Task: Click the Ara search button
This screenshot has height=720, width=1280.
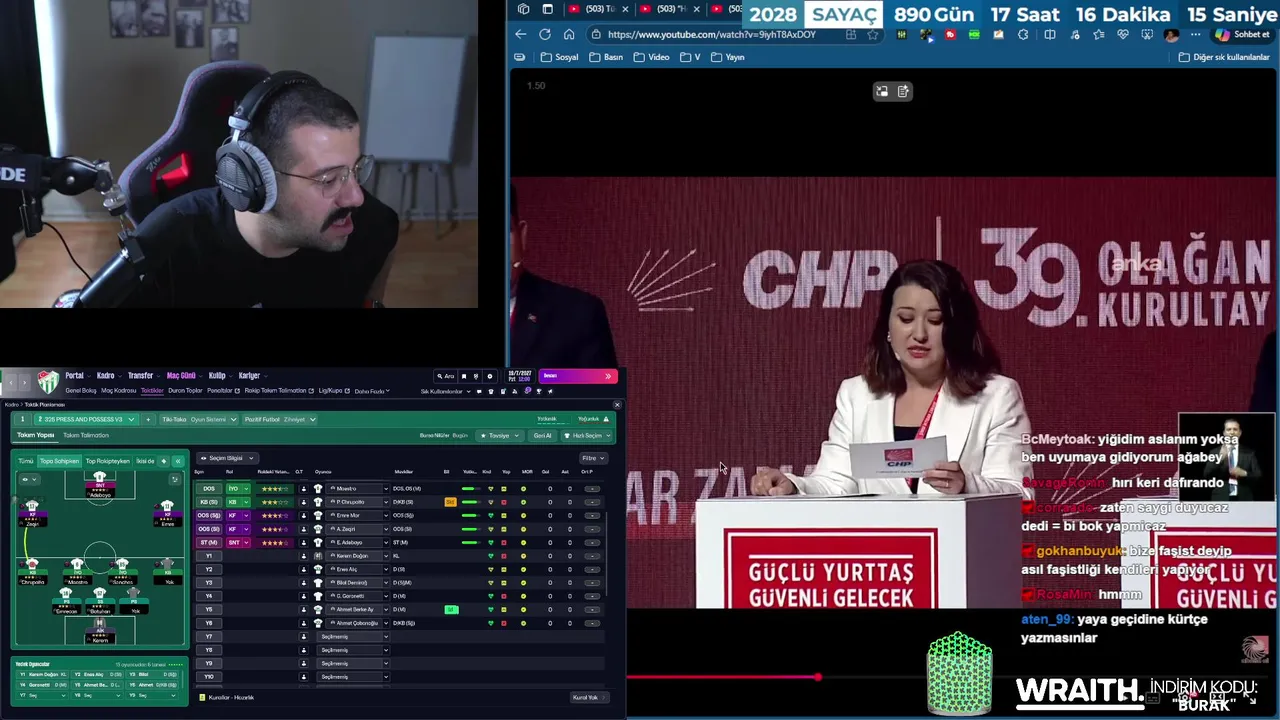Action: [x=445, y=377]
